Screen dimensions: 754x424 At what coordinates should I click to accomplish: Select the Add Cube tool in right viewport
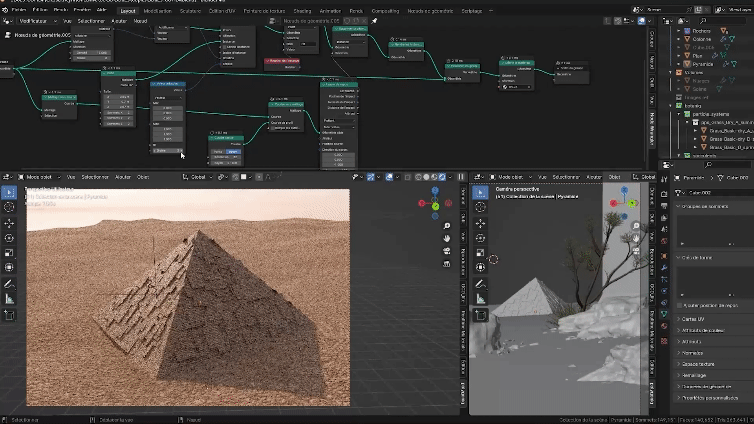478,315
